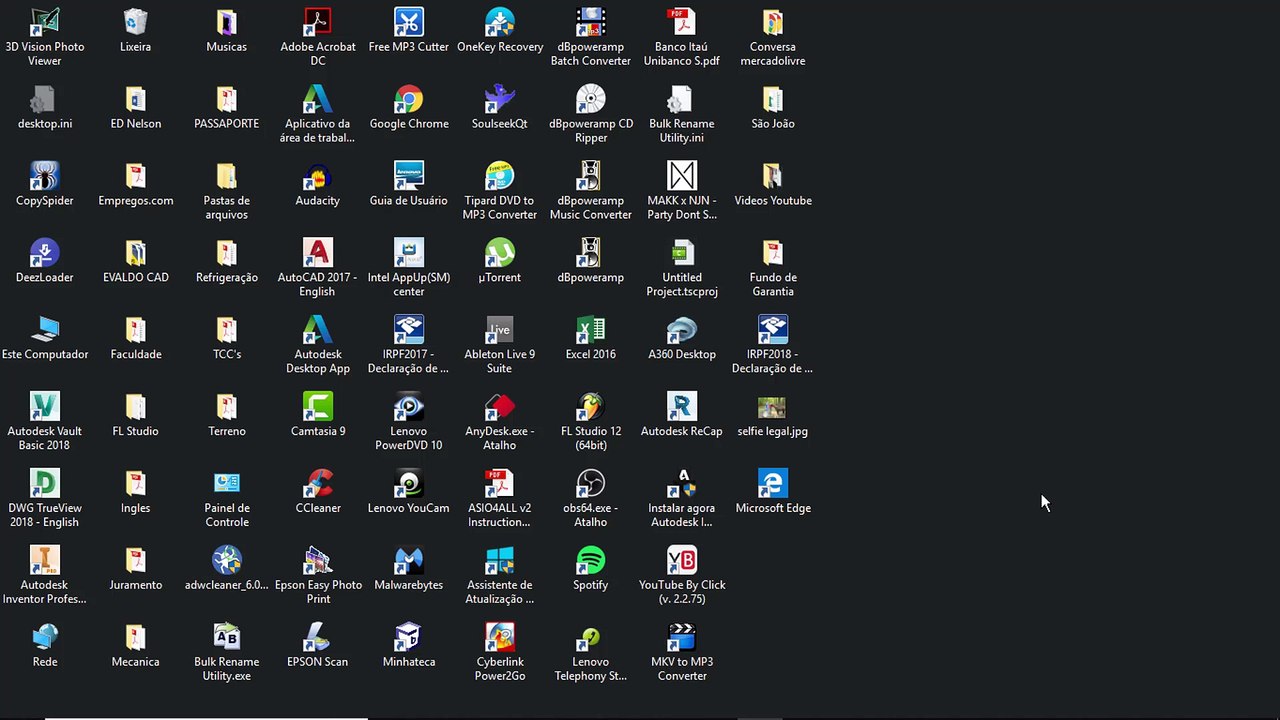The image size is (1280, 720).
Task: Launch dBpoweramp CD Ripper
Action: tap(591, 100)
